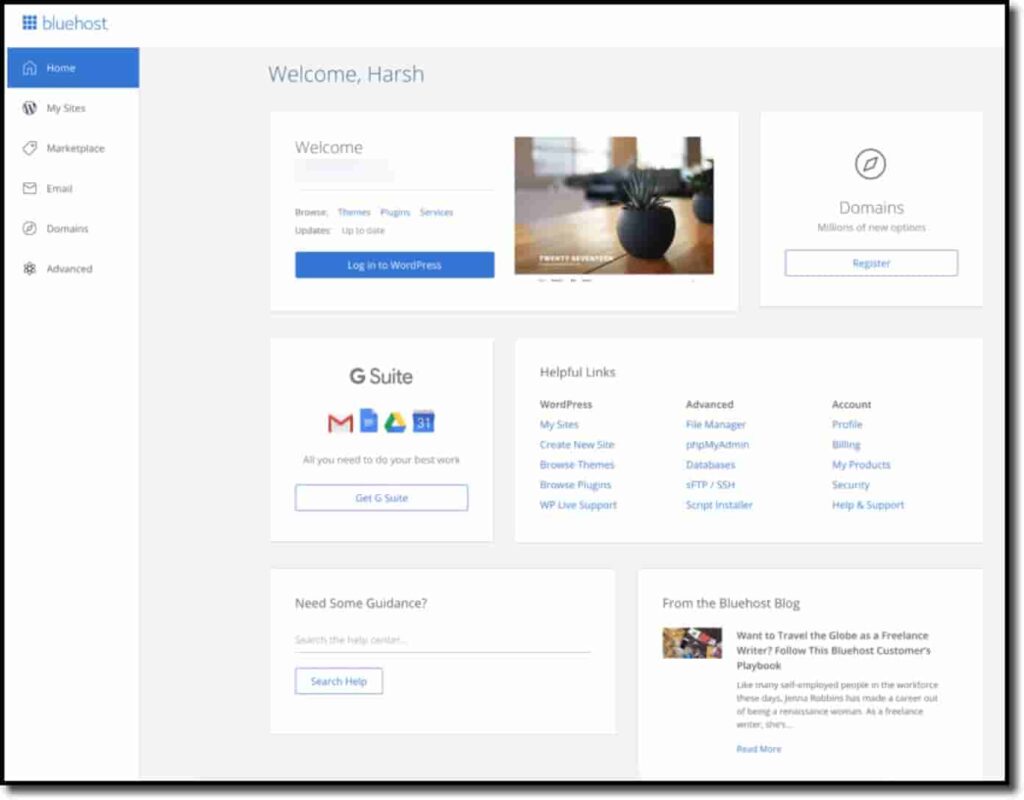Click the Google Calendar icon in G Suite card

click(x=424, y=421)
